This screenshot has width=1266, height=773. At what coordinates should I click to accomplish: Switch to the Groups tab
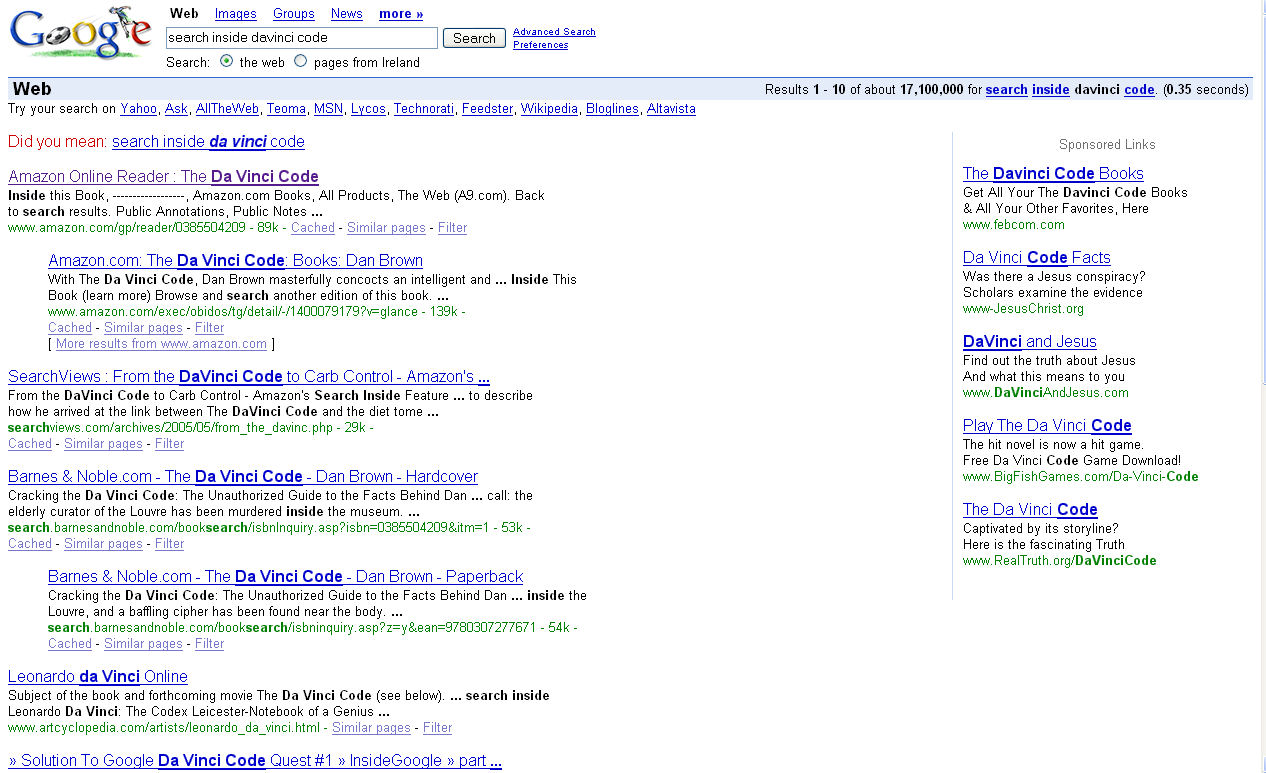pyautogui.click(x=293, y=14)
